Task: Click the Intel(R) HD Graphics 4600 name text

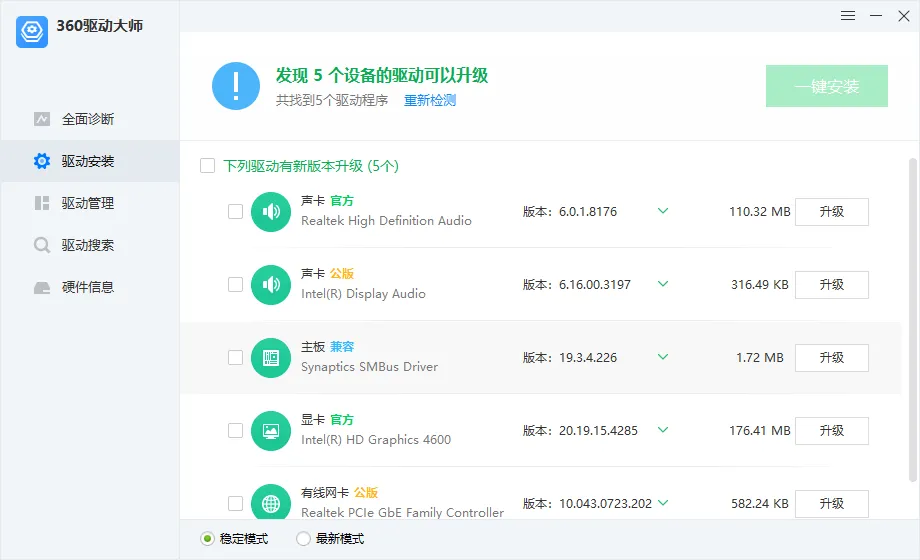Action: pyautogui.click(x=376, y=440)
